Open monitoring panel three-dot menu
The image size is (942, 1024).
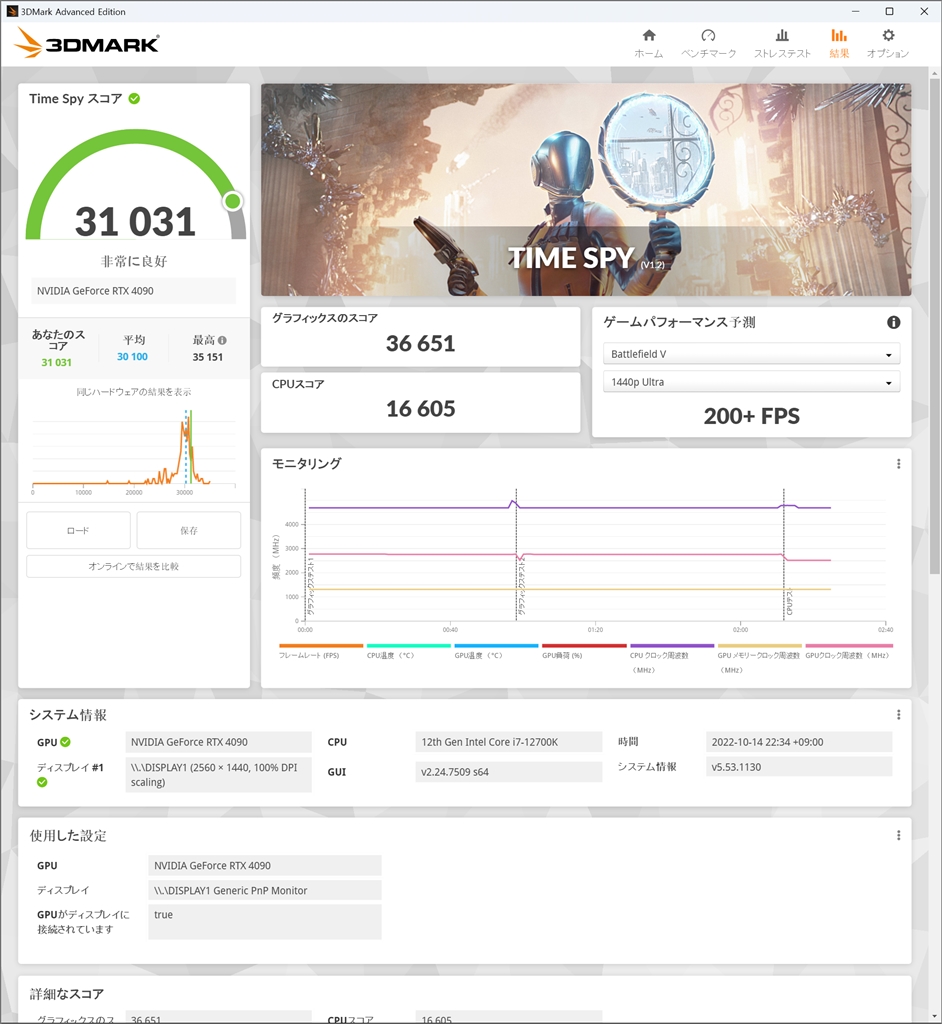point(898,464)
